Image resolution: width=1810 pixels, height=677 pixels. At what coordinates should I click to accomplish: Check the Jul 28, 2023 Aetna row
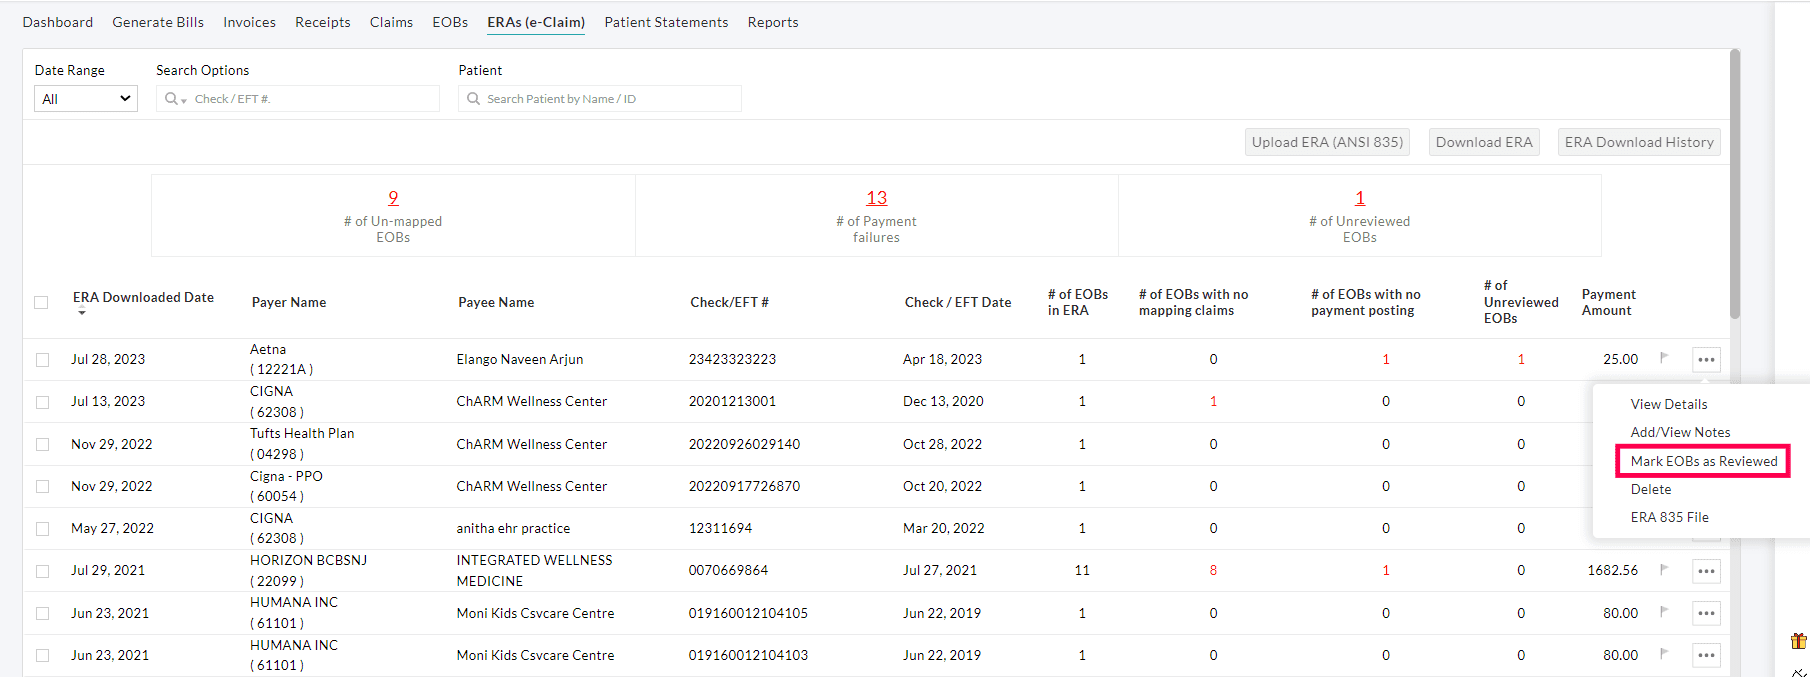(42, 360)
